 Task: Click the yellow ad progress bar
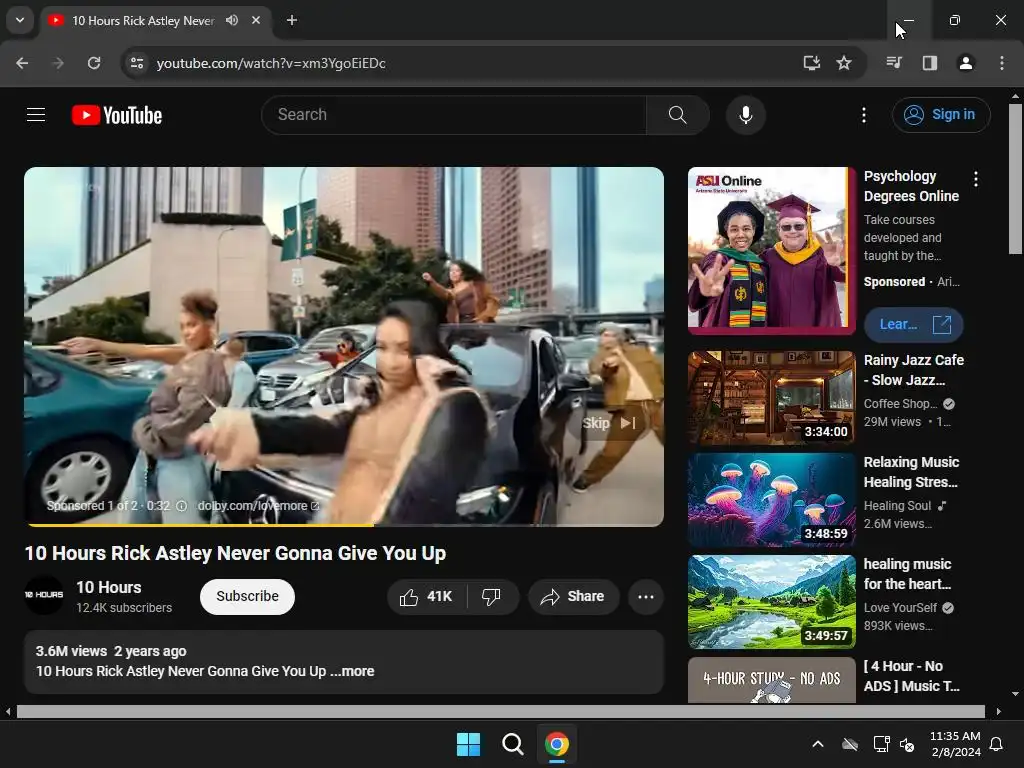pos(199,524)
